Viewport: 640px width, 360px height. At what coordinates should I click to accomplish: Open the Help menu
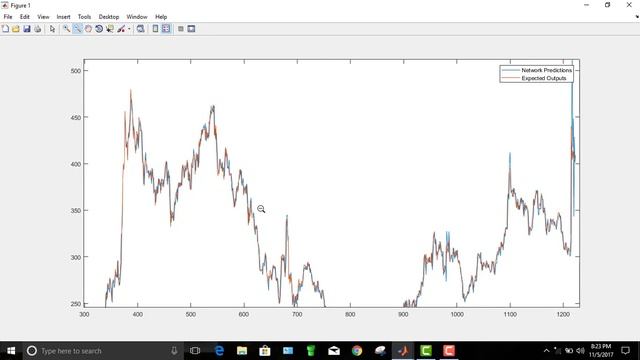coord(161,17)
